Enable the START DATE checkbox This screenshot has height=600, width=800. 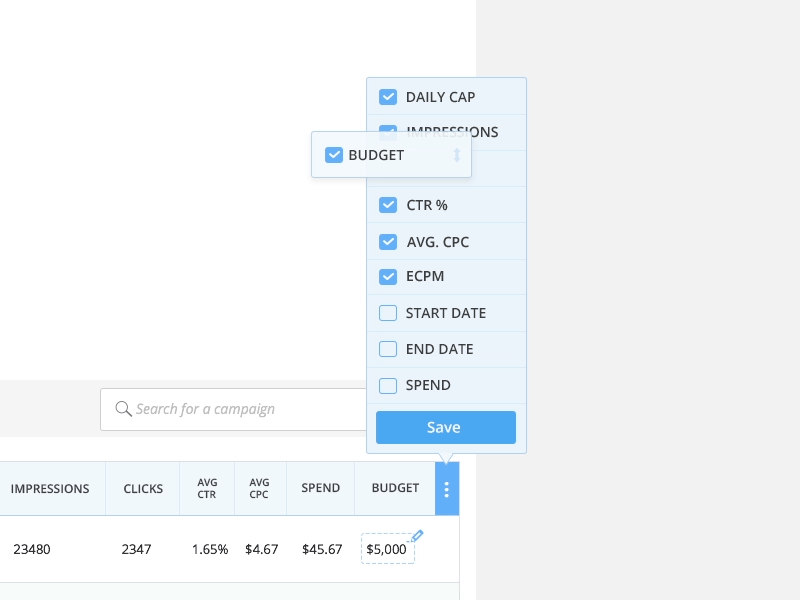388,313
